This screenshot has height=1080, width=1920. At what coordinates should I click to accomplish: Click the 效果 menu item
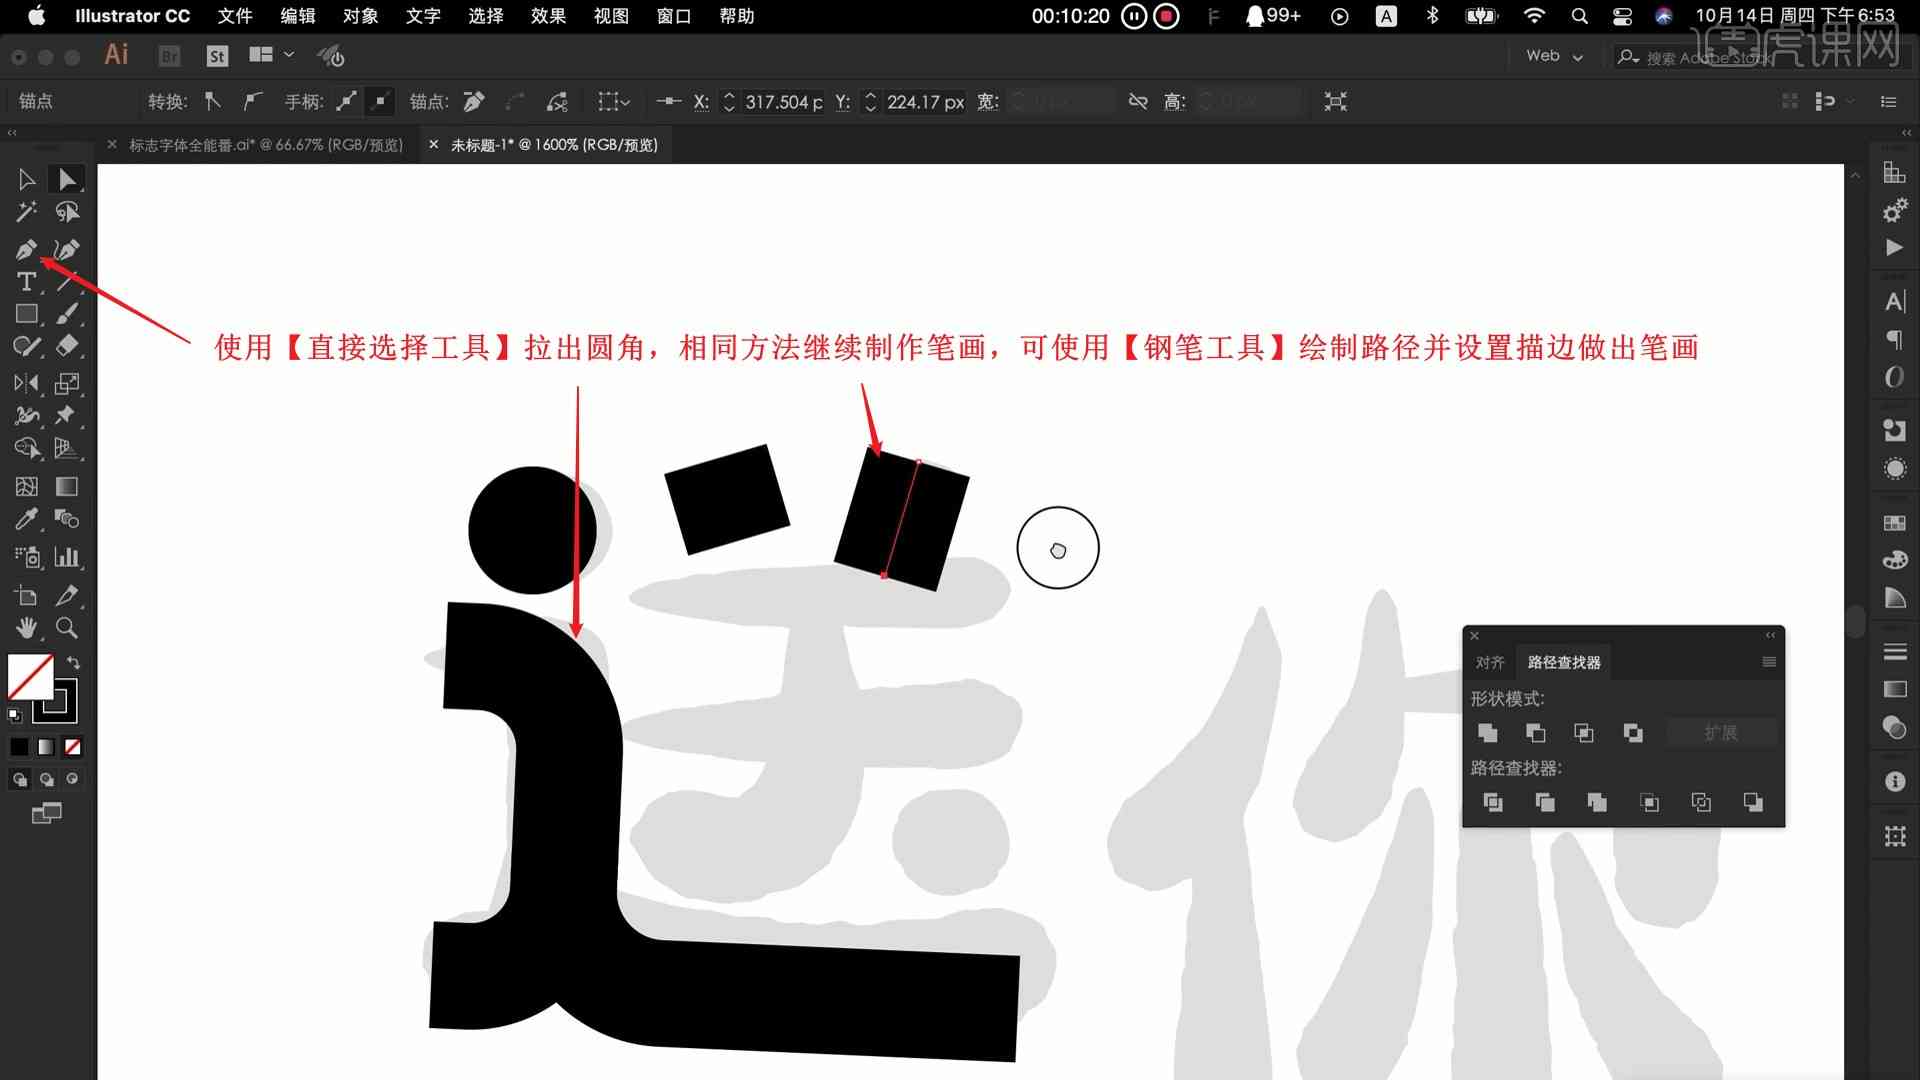pyautogui.click(x=549, y=15)
